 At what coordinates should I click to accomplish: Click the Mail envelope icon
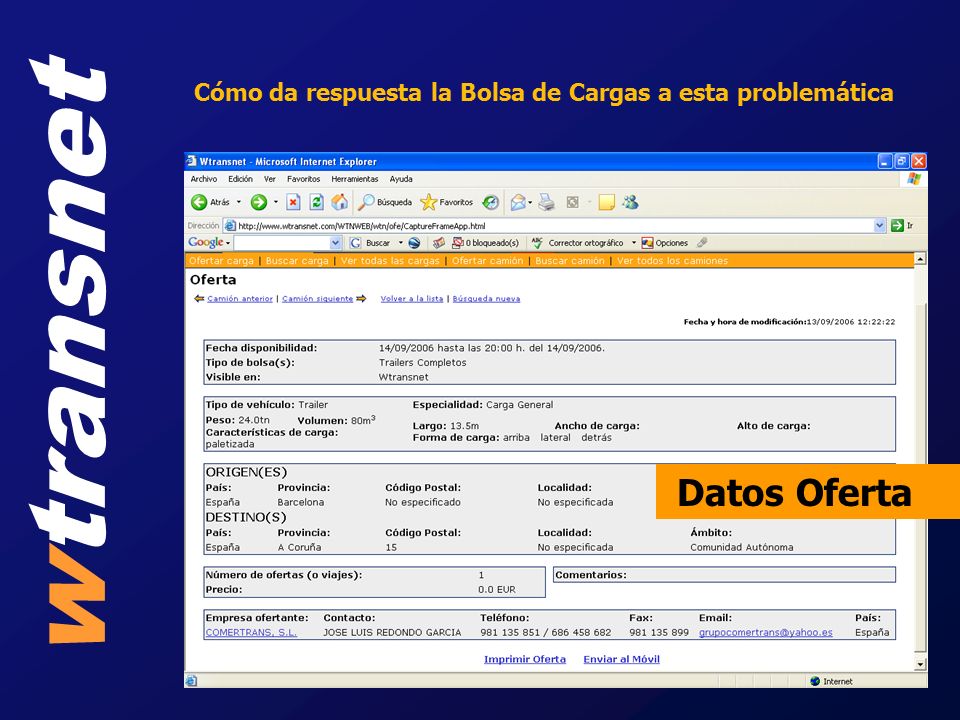(x=518, y=202)
